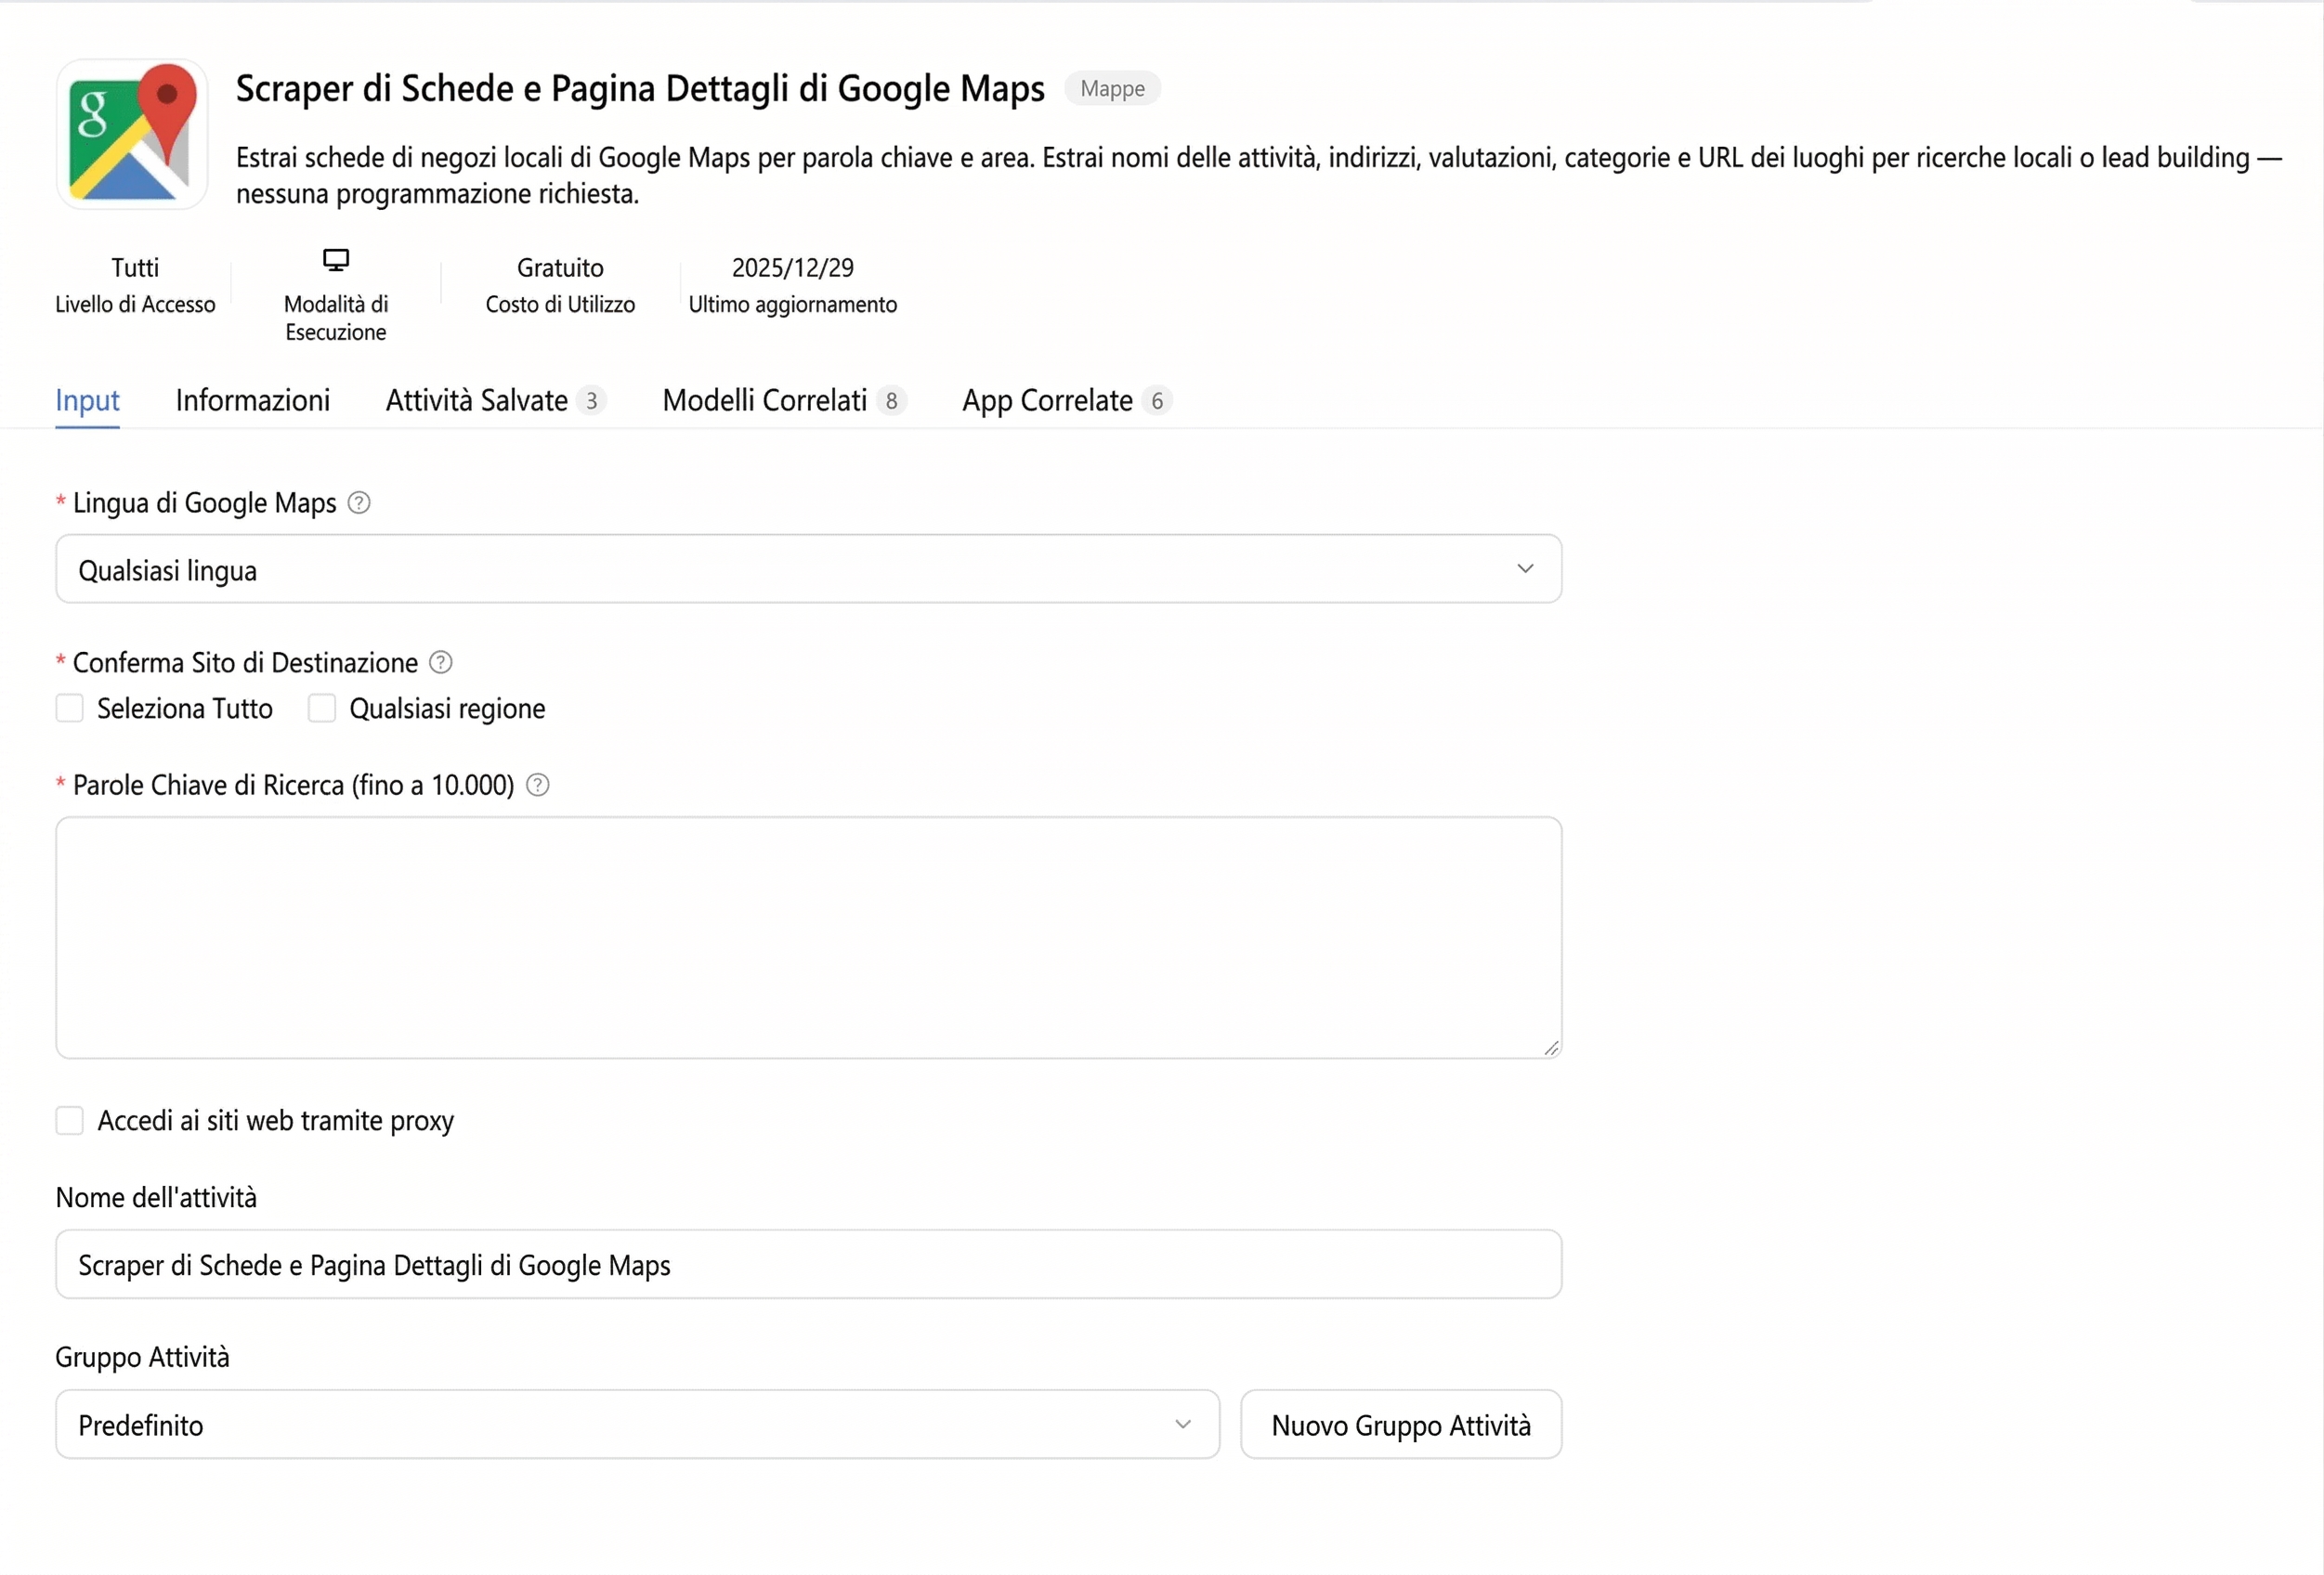The image size is (2324, 1575).
Task: Open Modelli Correlati tab
Action: coord(784,400)
